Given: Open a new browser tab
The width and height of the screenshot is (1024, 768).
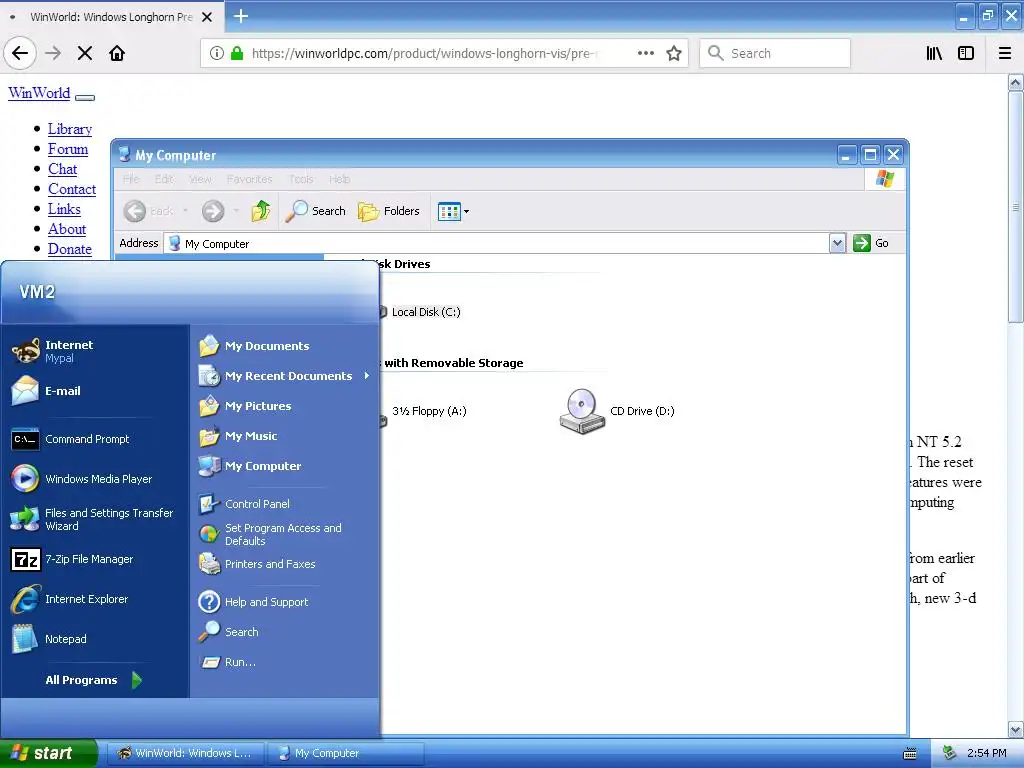Looking at the screenshot, I should (241, 16).
